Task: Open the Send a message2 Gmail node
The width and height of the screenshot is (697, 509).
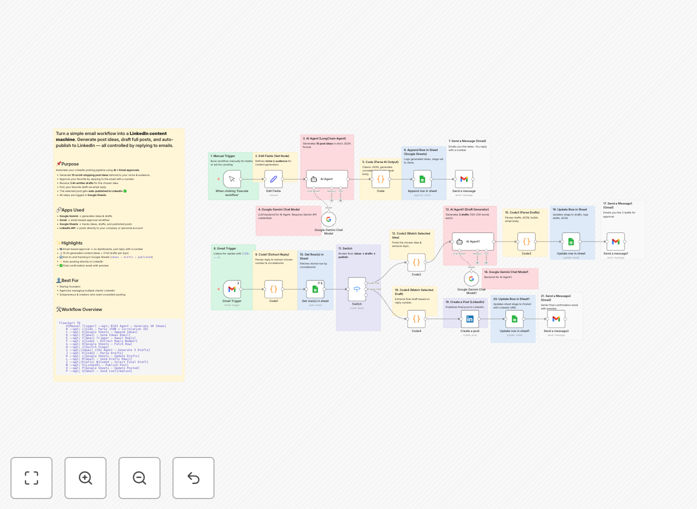Action: (x=556, y=319)
